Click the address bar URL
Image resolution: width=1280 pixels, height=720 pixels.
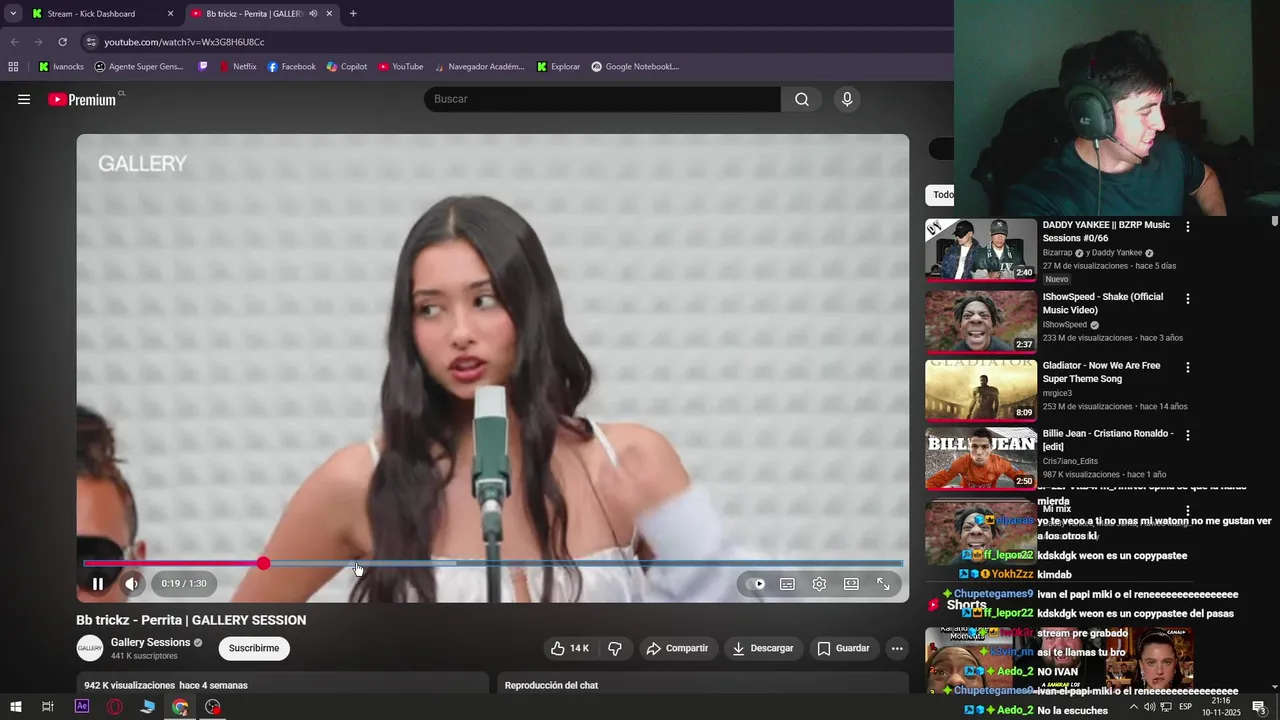point(184,42)
